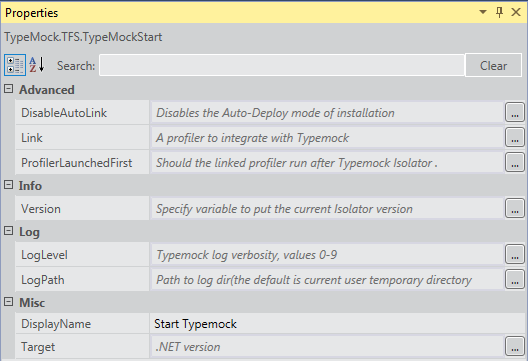The width and height of the screenshot is (528, 361).
Task: Collapse the Info category
Action: [8, 185]
